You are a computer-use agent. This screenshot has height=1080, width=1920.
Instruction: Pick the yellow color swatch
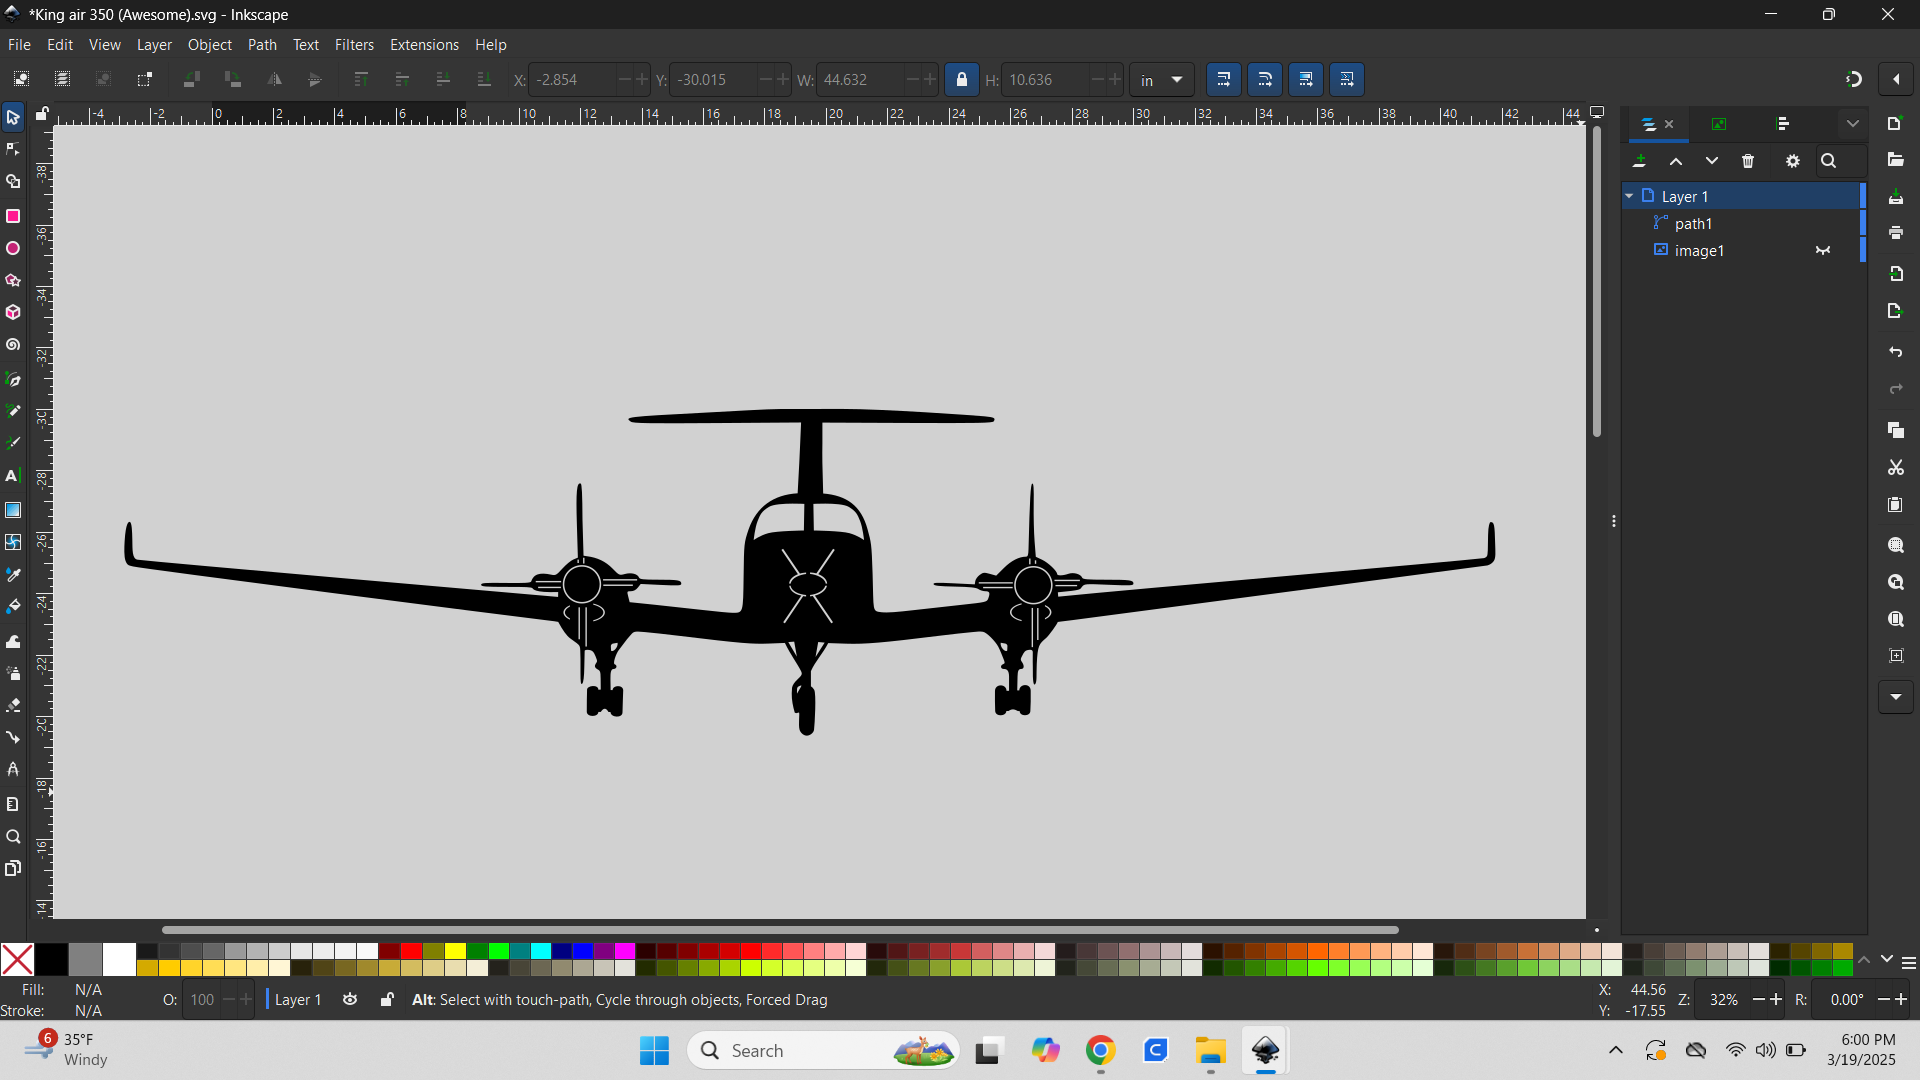click(455, 951)
